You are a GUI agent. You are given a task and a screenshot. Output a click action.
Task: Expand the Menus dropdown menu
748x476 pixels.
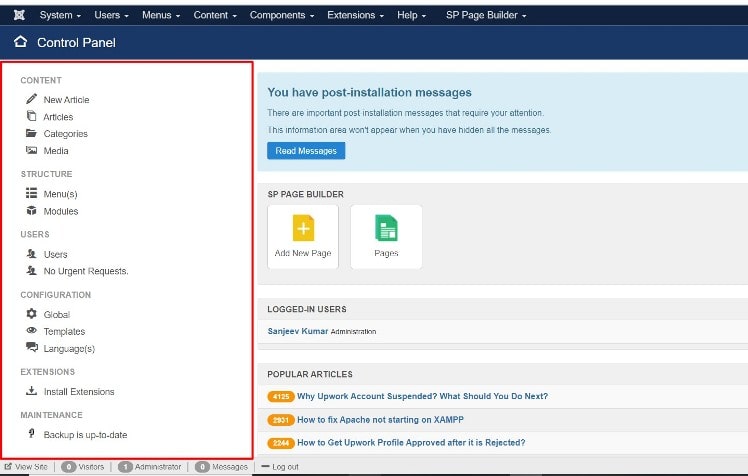(161, 15)
